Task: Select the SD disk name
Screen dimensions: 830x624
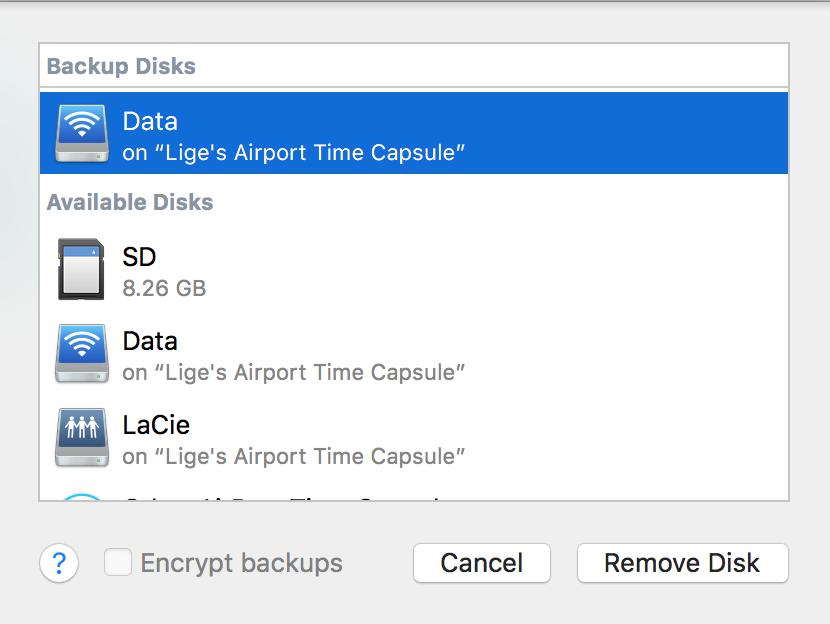Action: [x=140, y=257]
